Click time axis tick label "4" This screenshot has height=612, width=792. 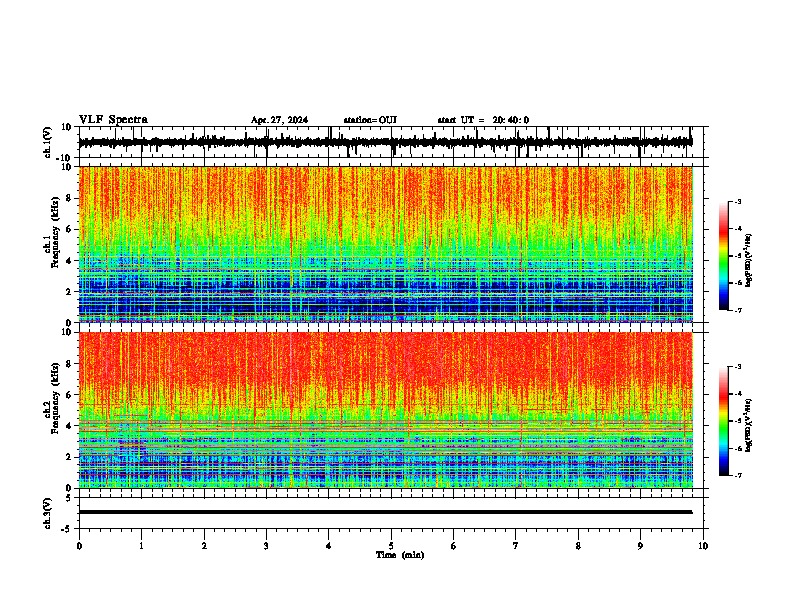tap(329, 546)
